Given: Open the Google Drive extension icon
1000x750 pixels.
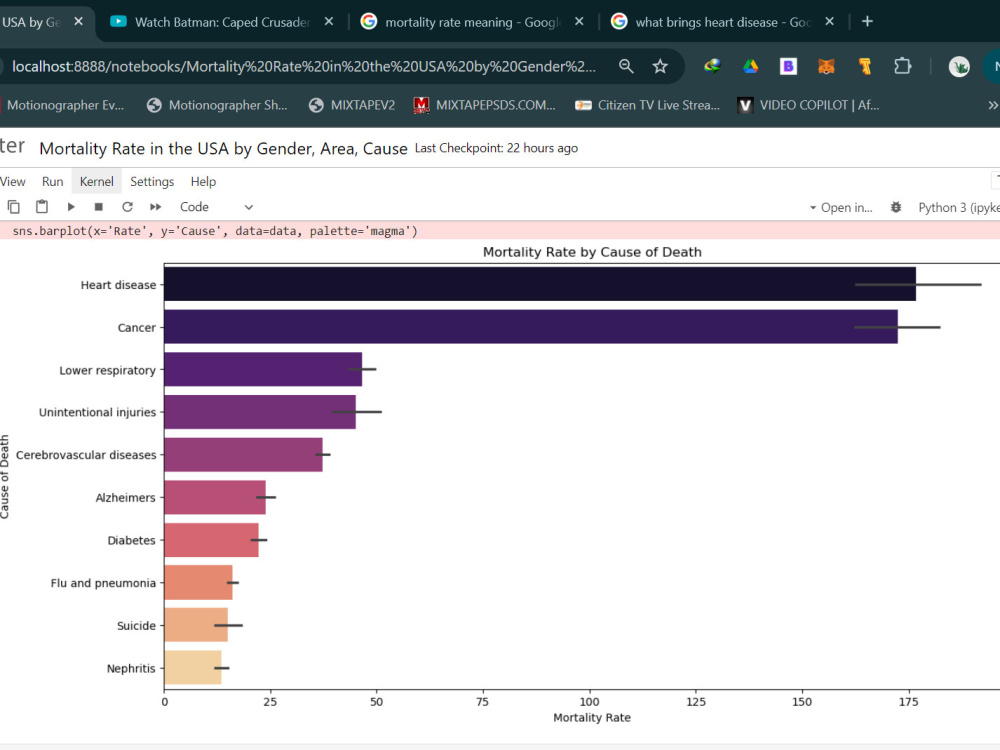Looking at the screenshot, I should click(x=751, y=66).
